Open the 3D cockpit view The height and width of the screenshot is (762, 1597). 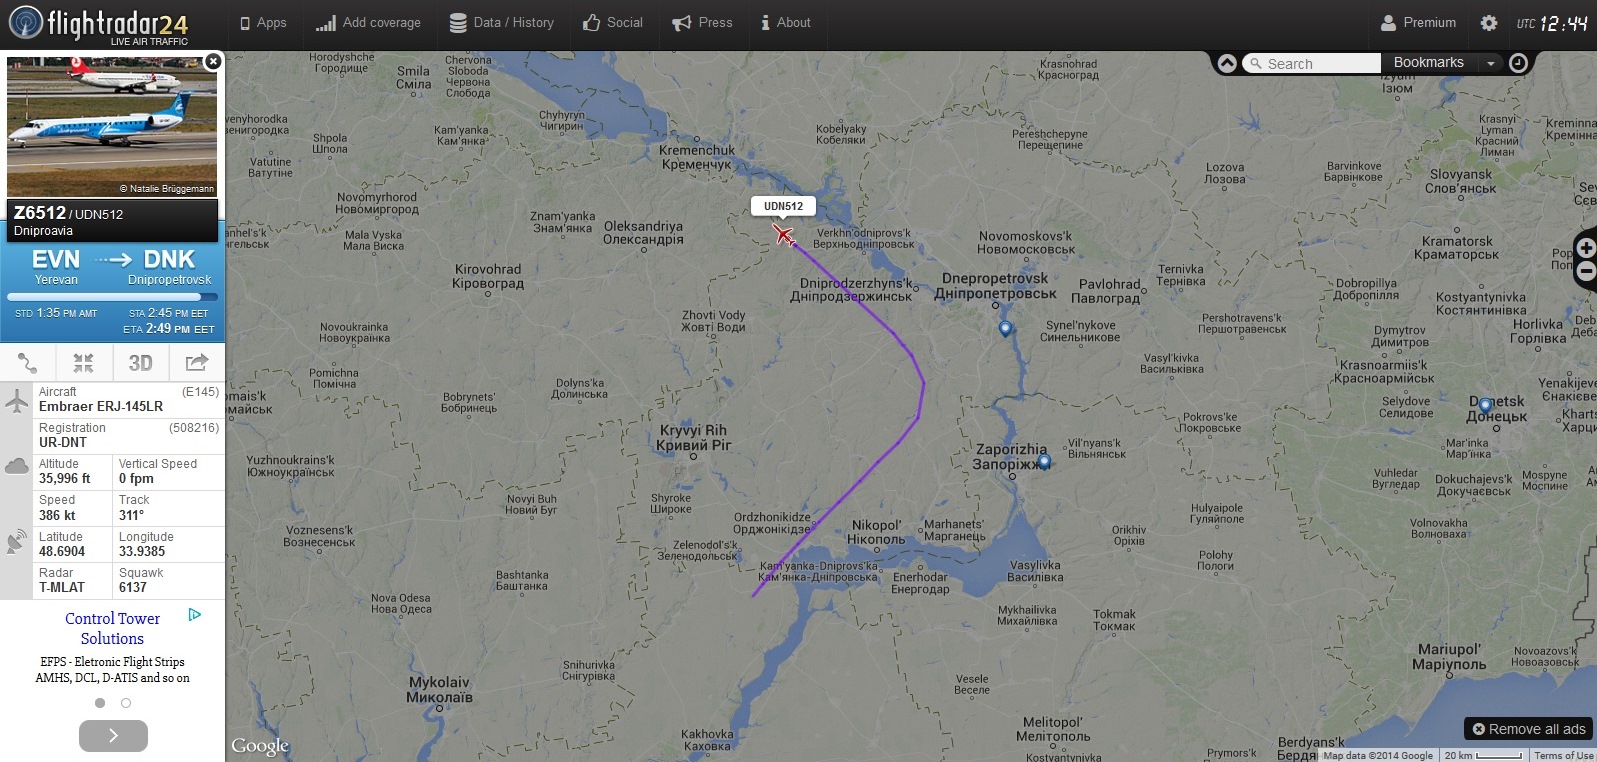pos(140,363)
